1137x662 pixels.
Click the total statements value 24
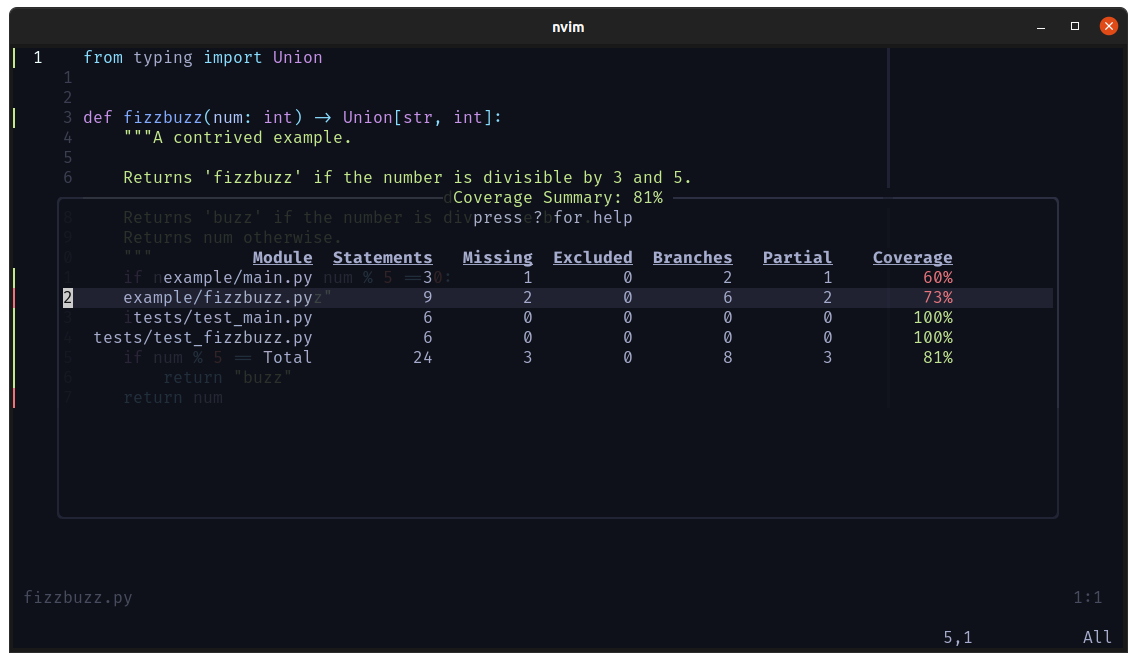[423, 357]
